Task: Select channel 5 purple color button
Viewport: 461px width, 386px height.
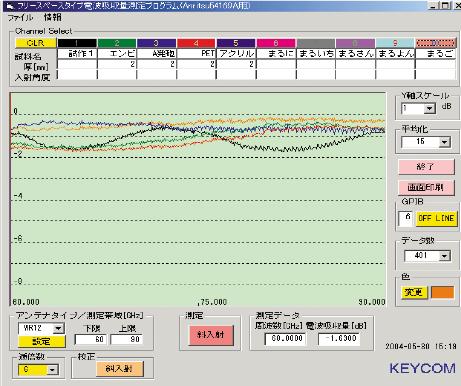Action: (x=236, y=43)
